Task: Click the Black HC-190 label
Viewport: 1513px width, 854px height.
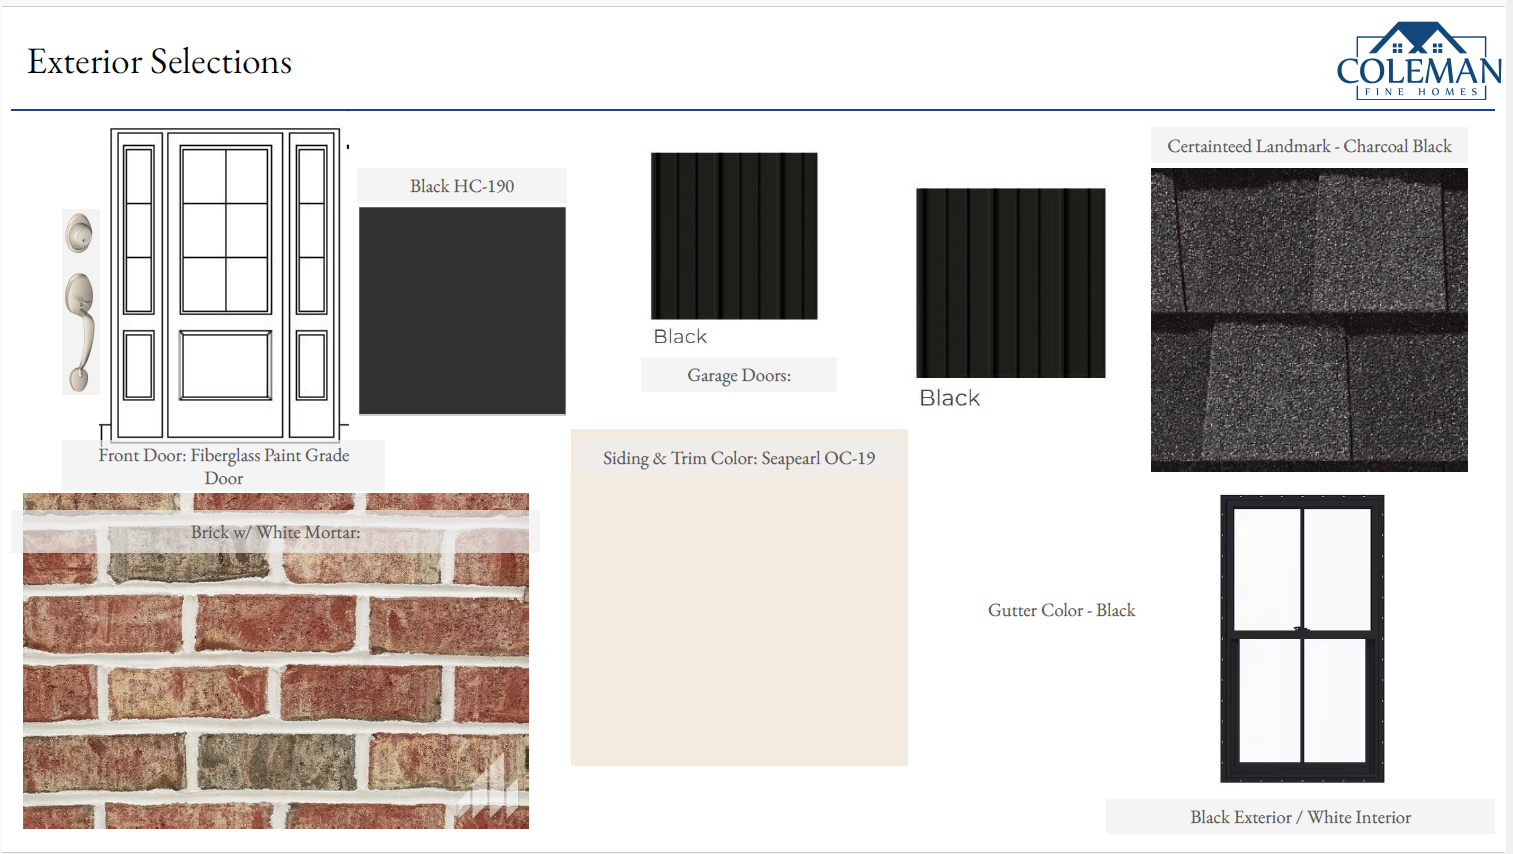Action: point(462,186)
